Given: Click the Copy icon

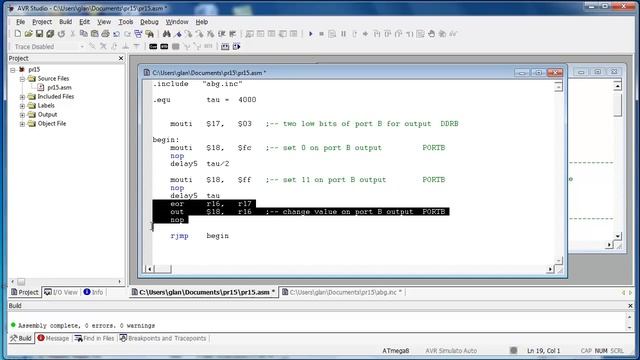Looking at the screenshot, I should click(84, 34).
